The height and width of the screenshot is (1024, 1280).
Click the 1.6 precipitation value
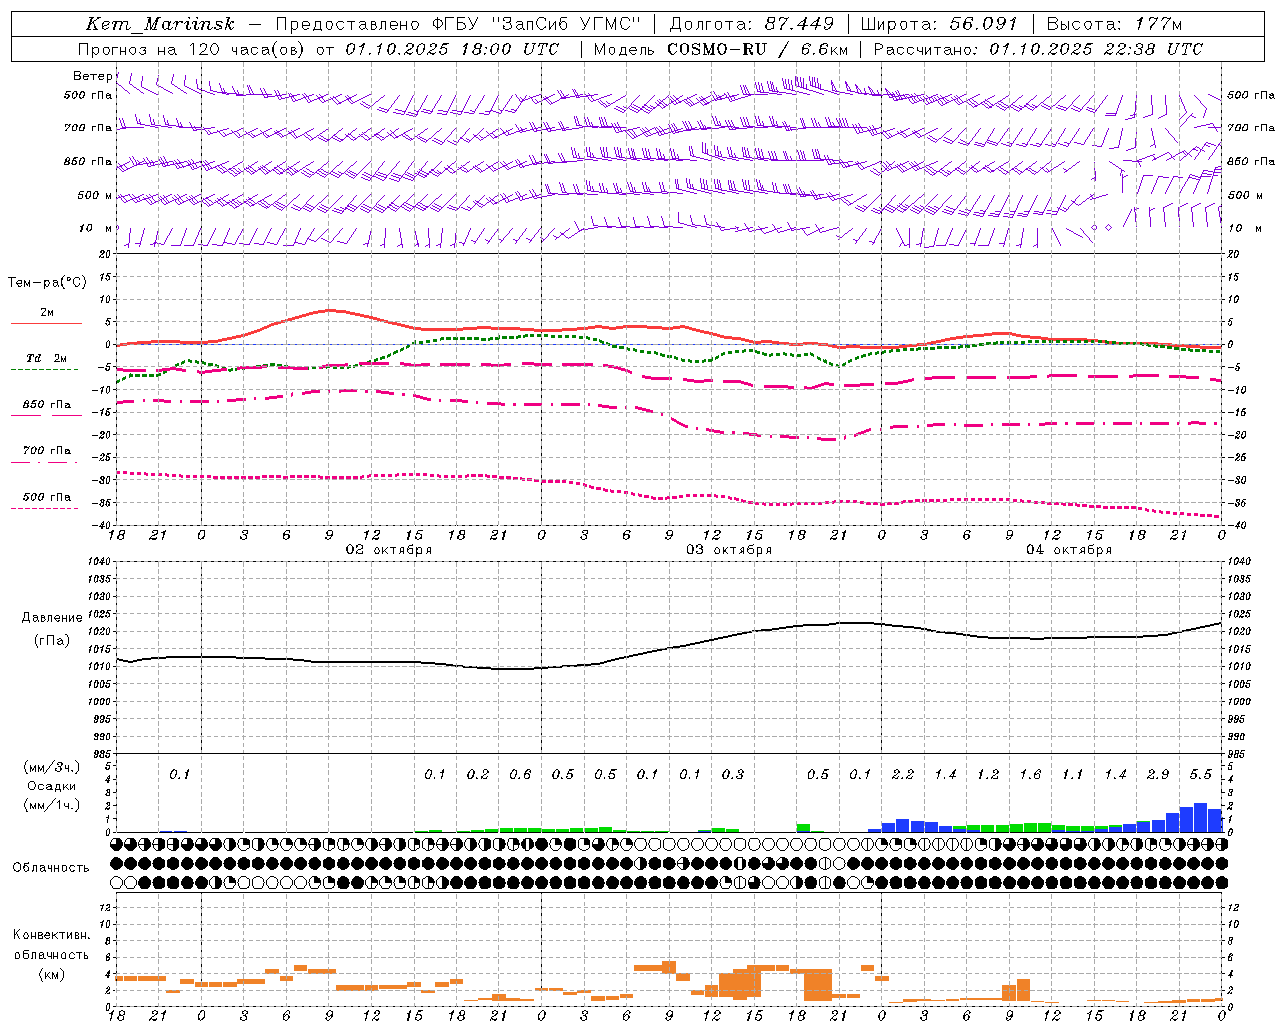click(x=1030, y=774)
